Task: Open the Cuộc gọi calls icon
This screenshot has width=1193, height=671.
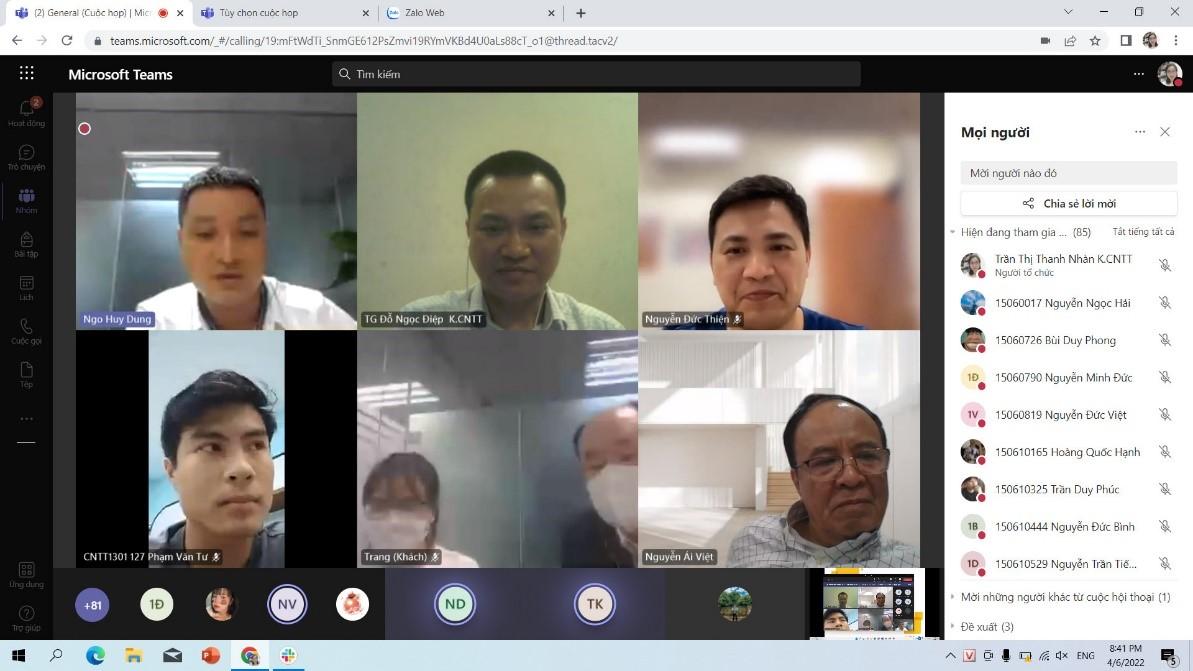Action: coord(26,331)
